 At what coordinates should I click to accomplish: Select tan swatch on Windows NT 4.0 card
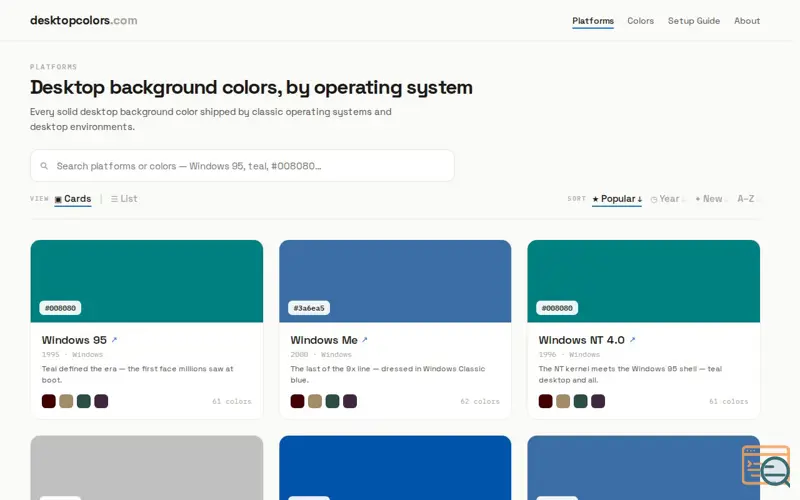click(x=563, y=402)
